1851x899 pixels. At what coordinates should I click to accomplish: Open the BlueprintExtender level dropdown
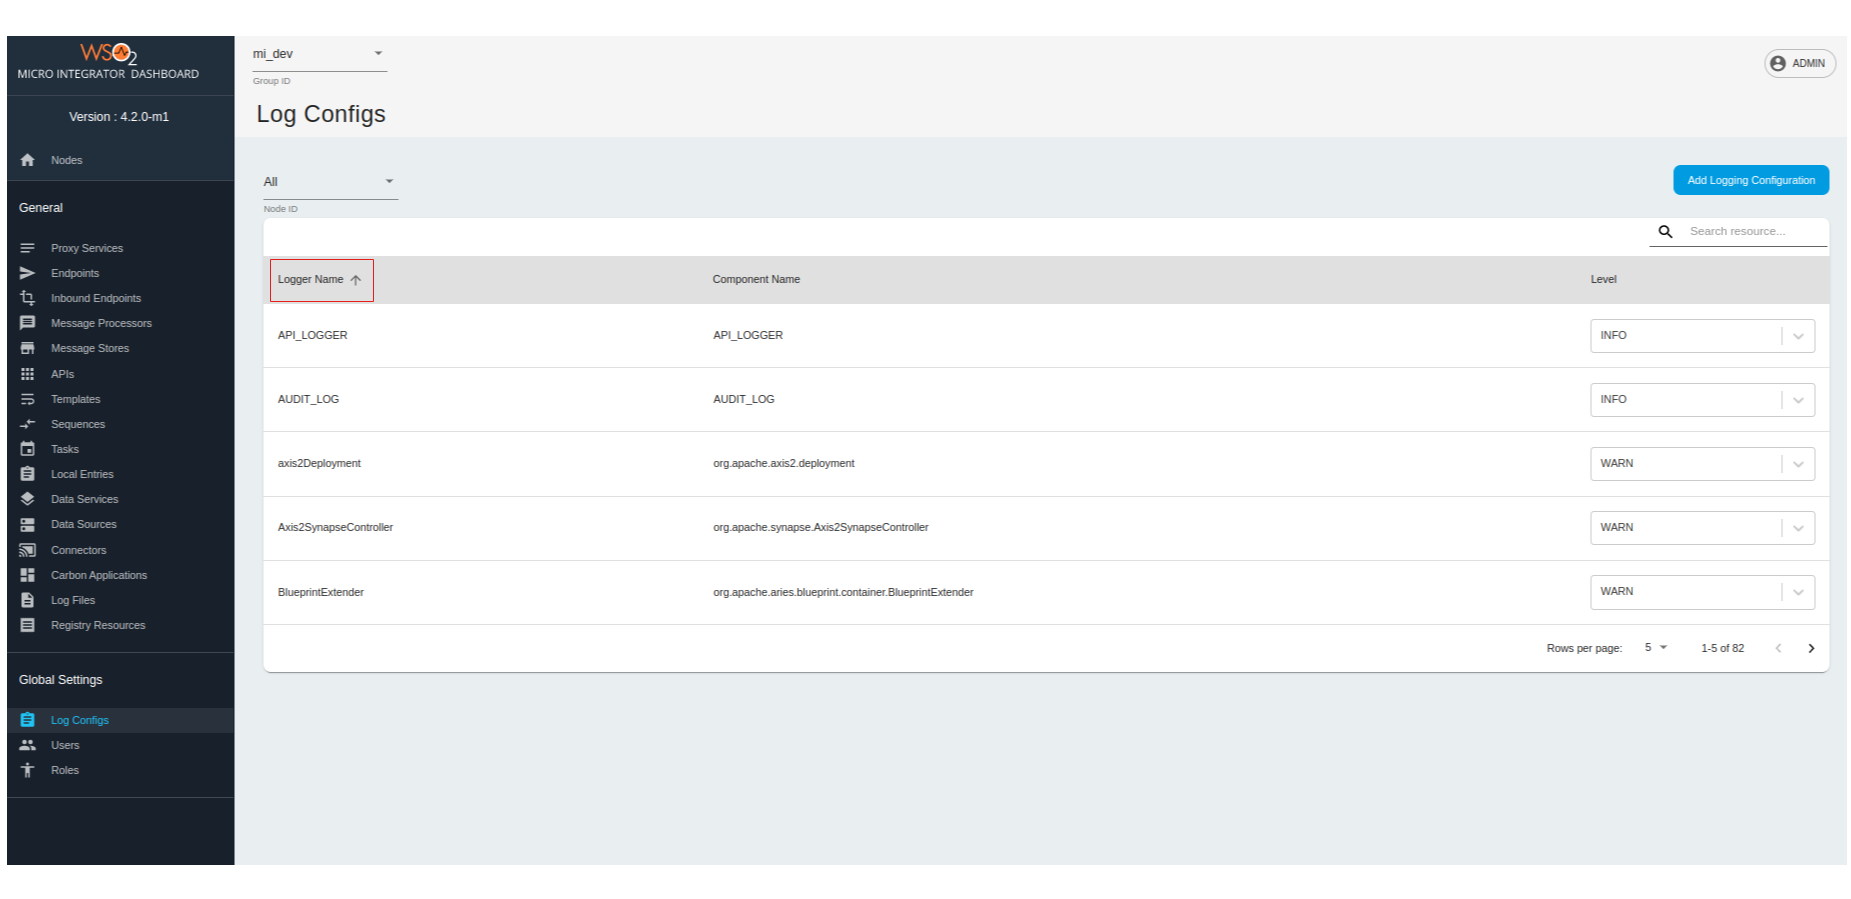(x=1702, y=592)
